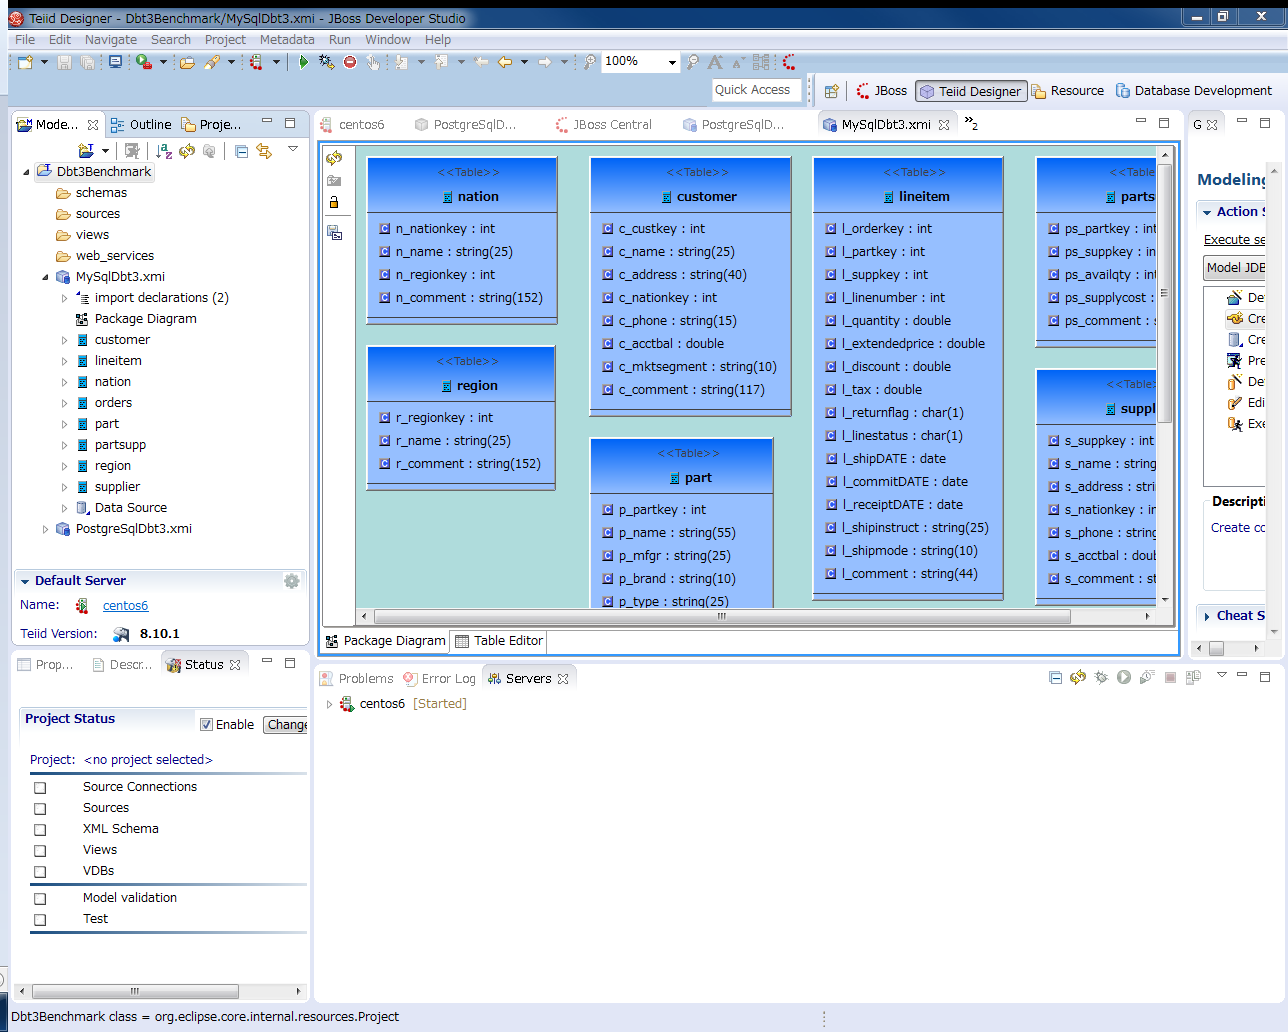Image resolution: width=1288 pixels, height=1032 pixels.
Task: Select the web_services folder
Action: (x=115, y=256)
